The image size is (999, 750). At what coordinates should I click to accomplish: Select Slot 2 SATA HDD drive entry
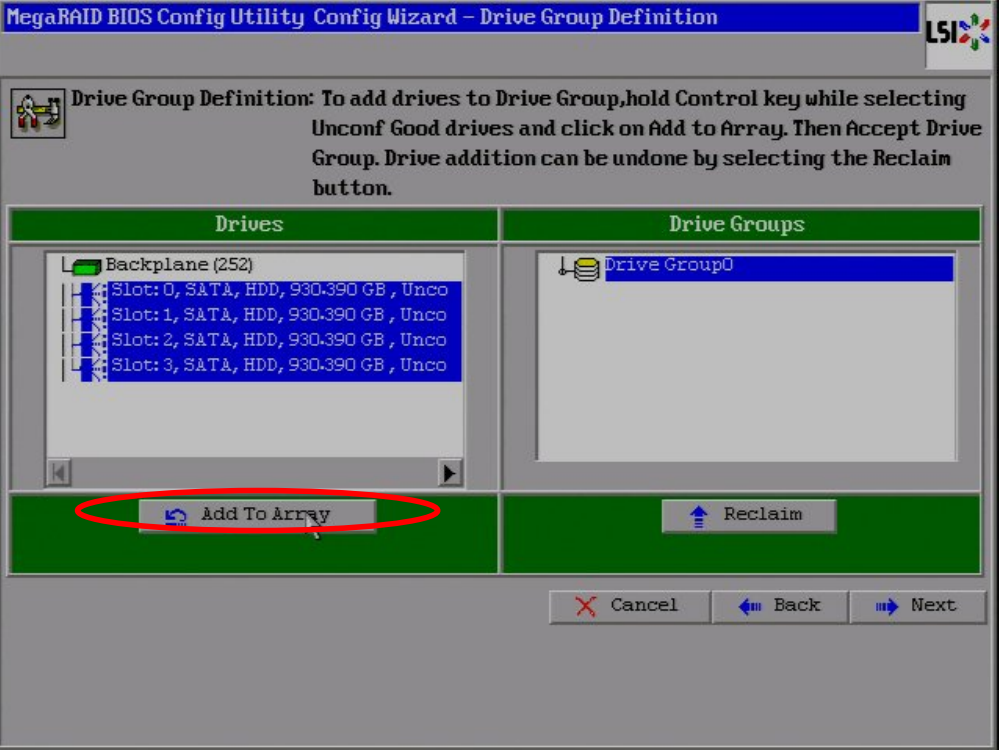(278, 340)
